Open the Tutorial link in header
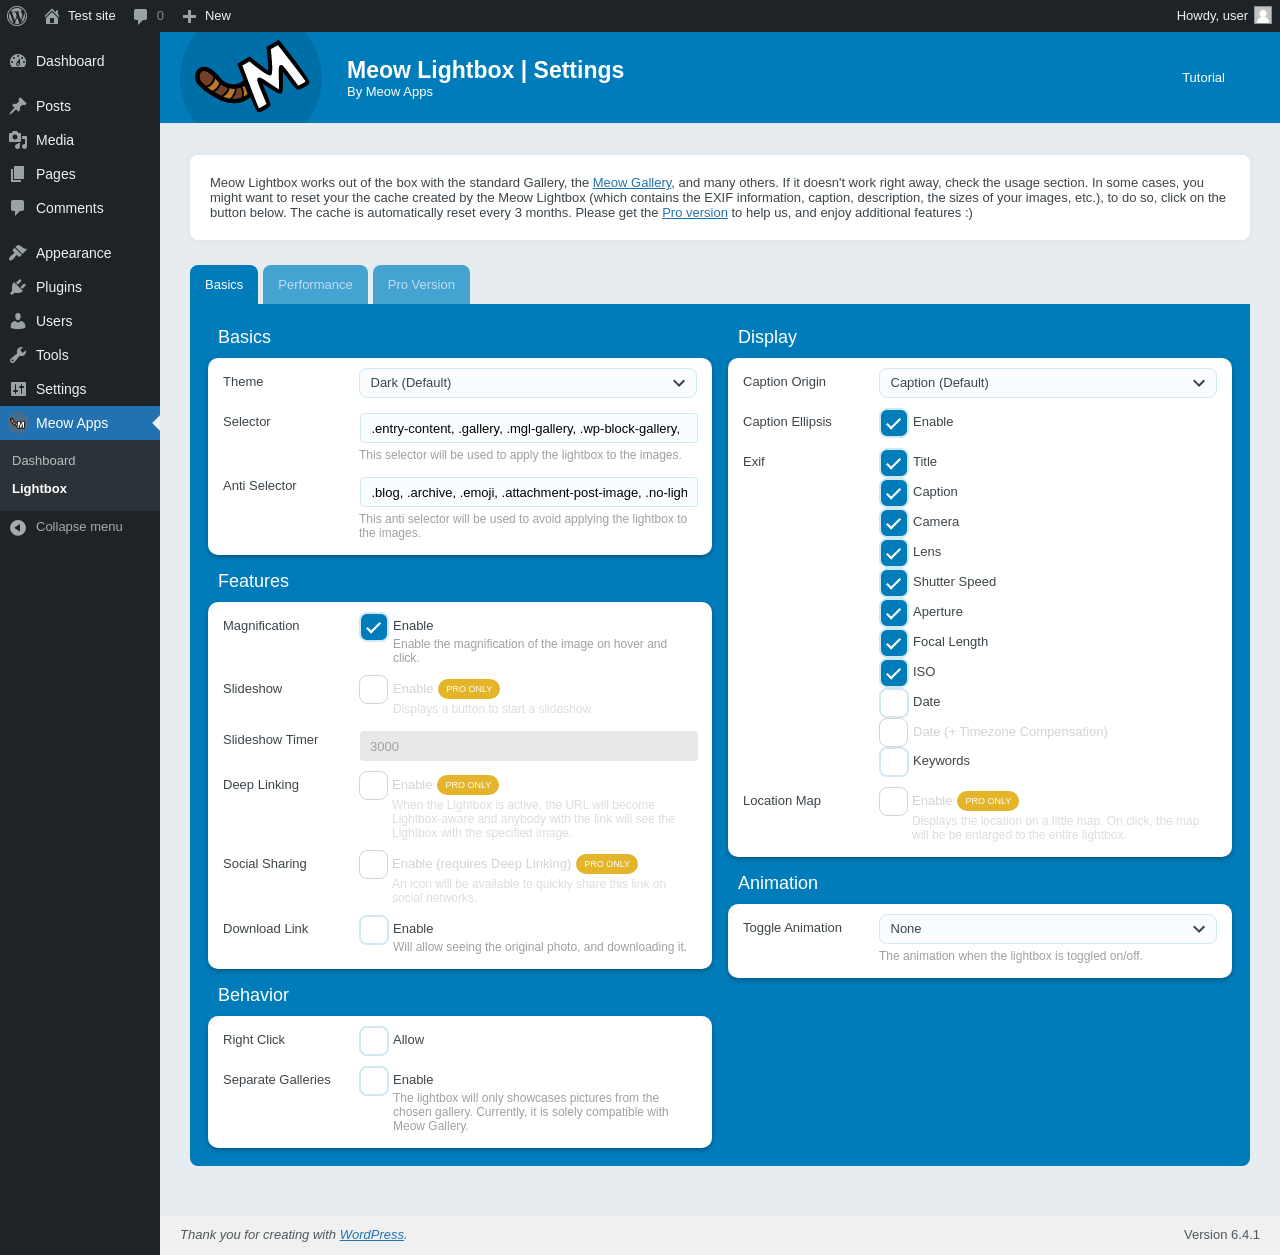This screenshot has height=1255, width=1280. 1203,78
